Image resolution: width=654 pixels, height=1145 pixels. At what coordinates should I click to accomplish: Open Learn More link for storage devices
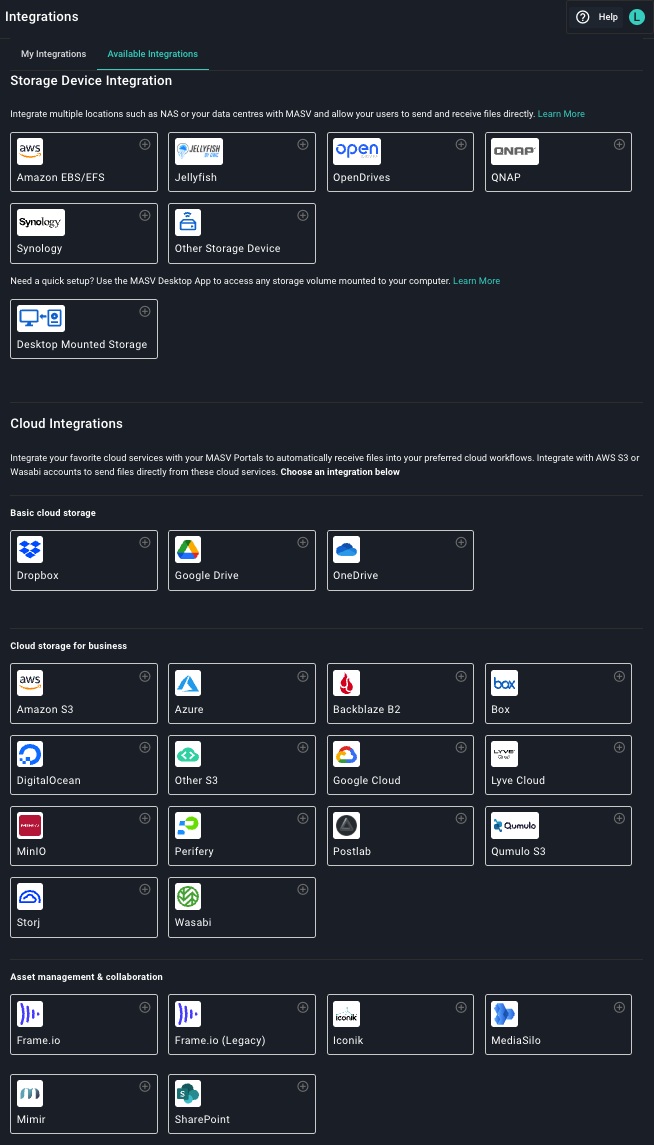click(561, 114)
